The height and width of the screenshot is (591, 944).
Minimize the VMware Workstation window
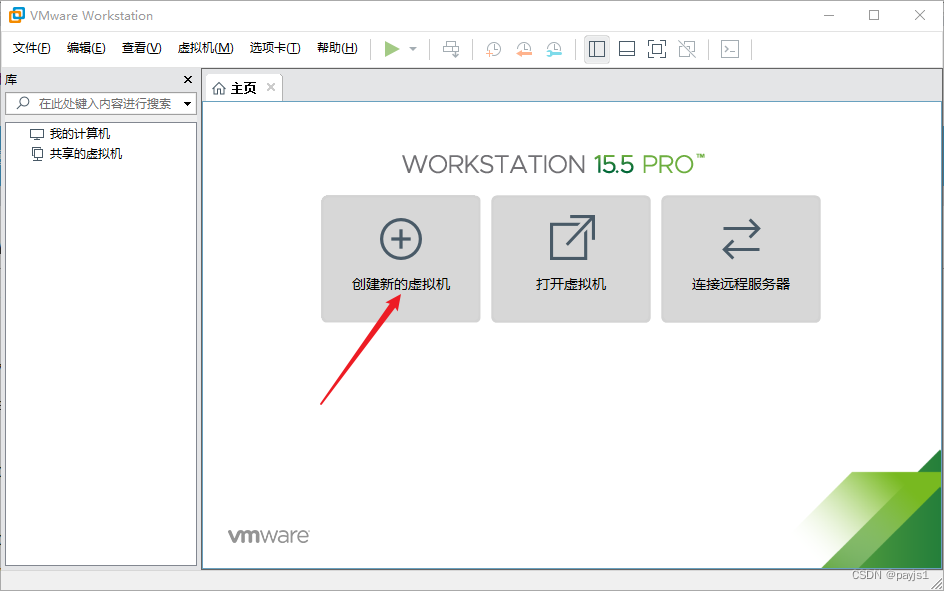coord(829,16)
